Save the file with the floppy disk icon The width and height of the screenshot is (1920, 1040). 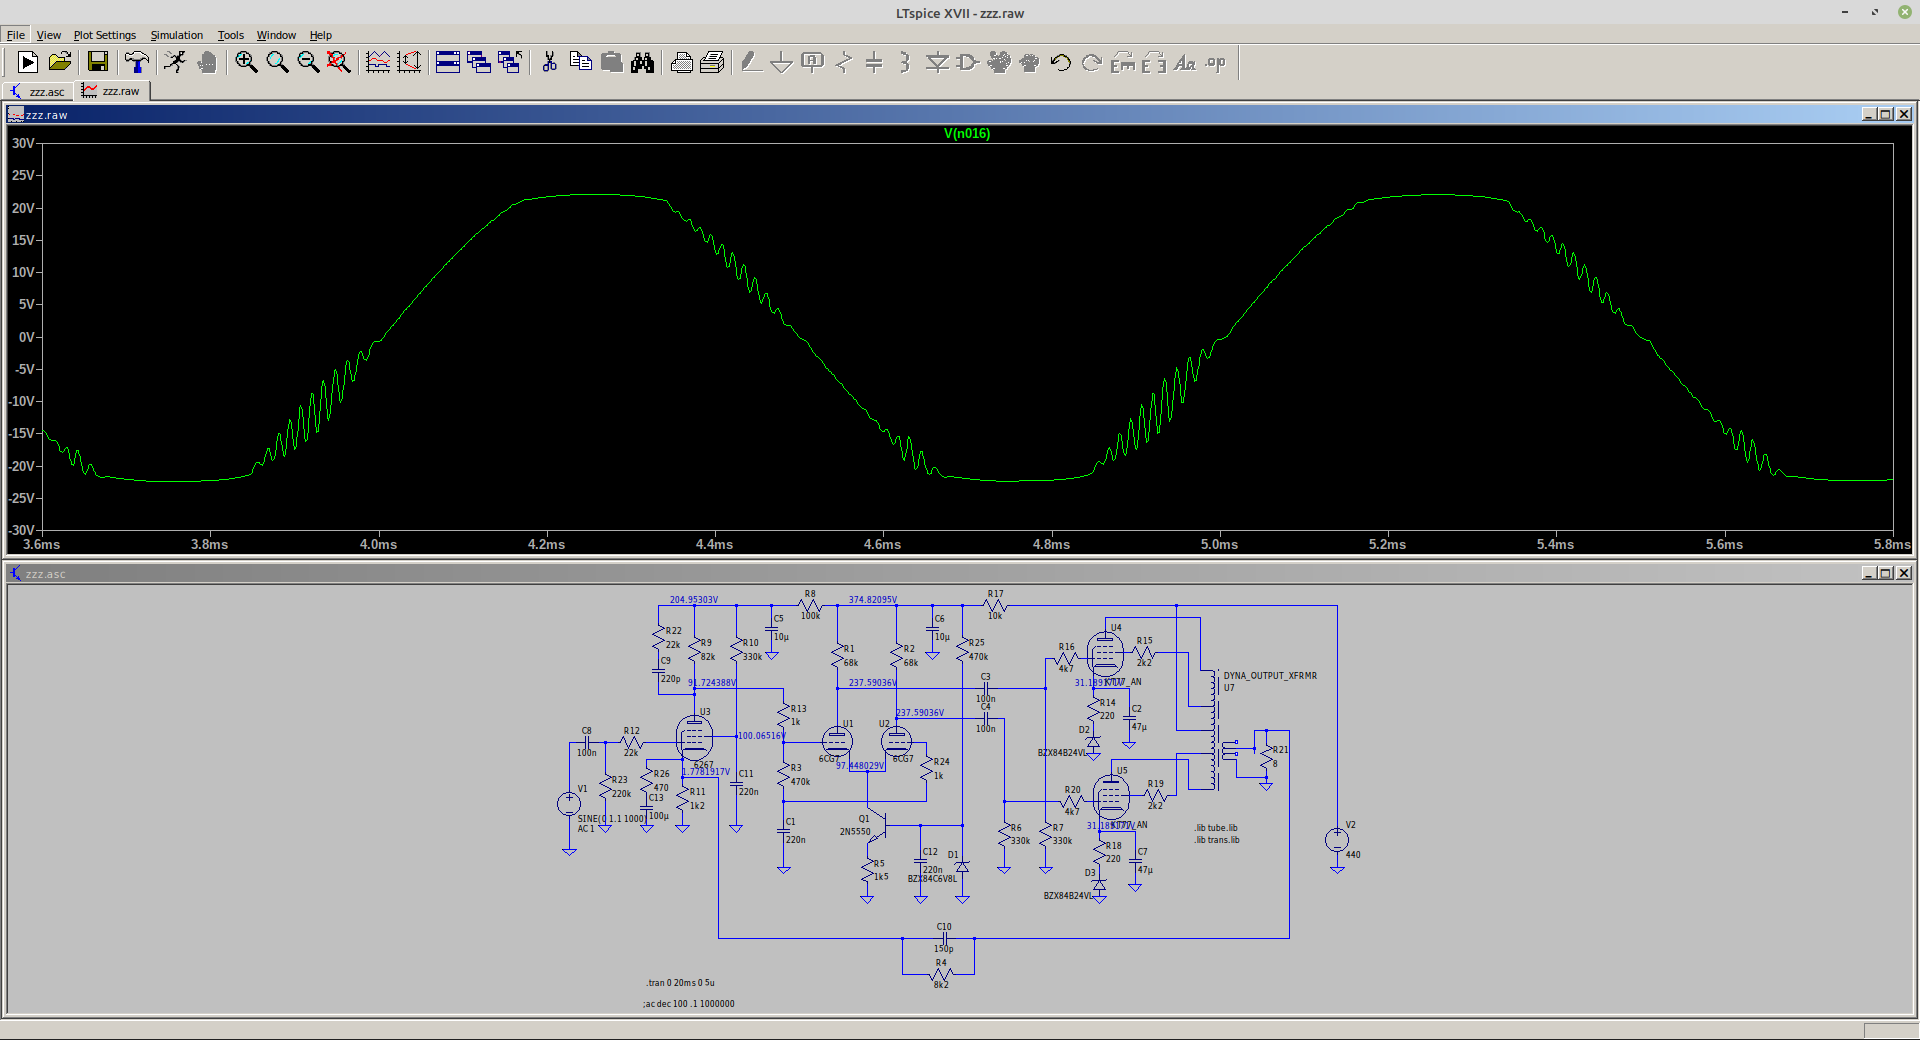point(98,62)
